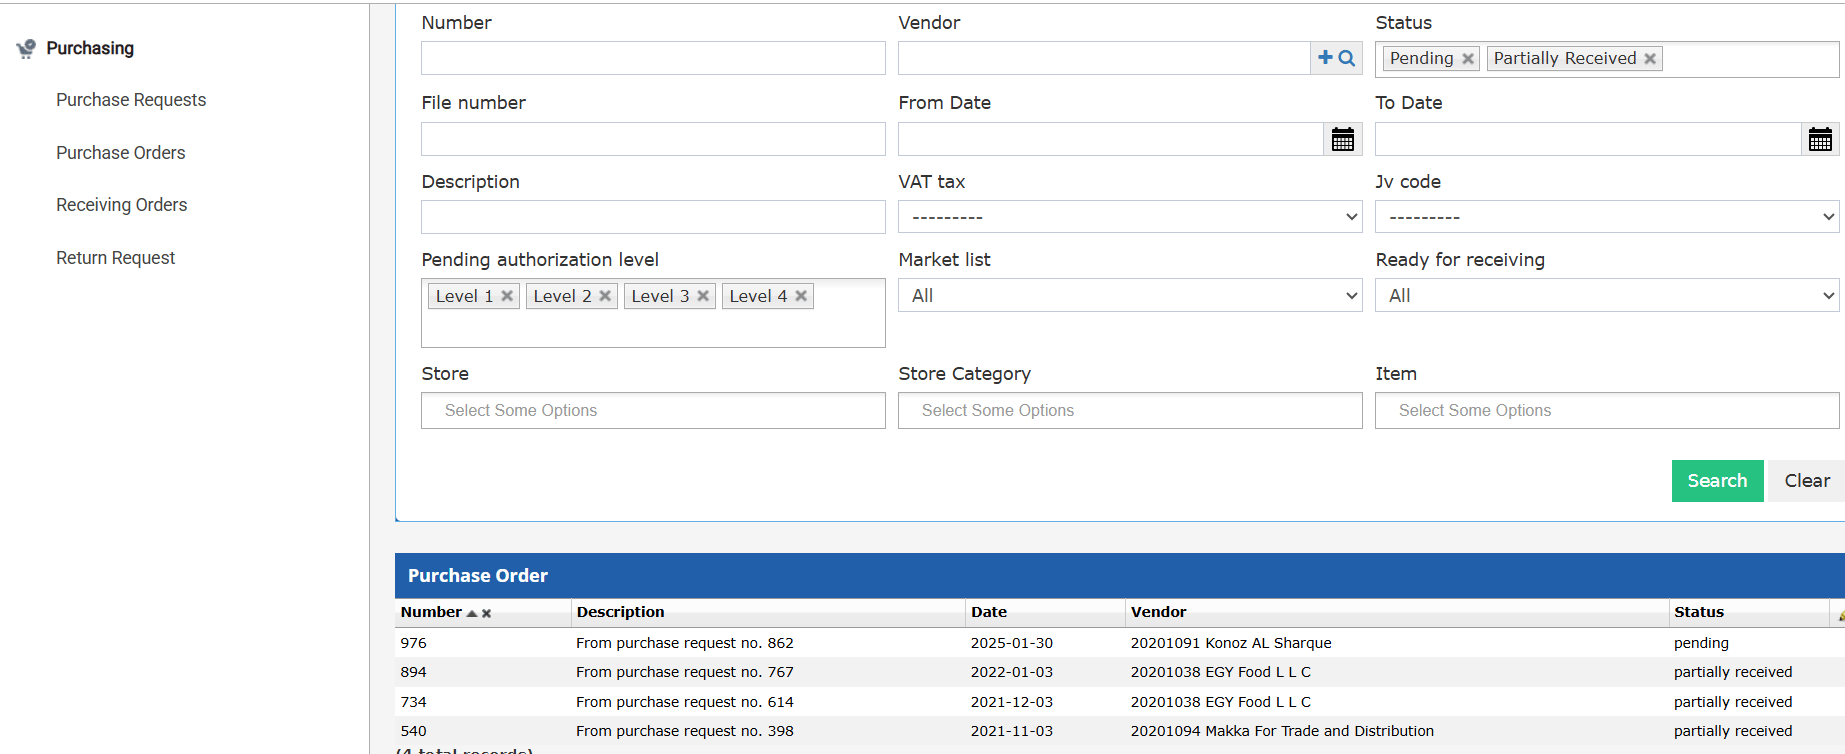Open the Store multi-select options
The height and width of the screenshot is (754, 1845).
coord(653,410)
